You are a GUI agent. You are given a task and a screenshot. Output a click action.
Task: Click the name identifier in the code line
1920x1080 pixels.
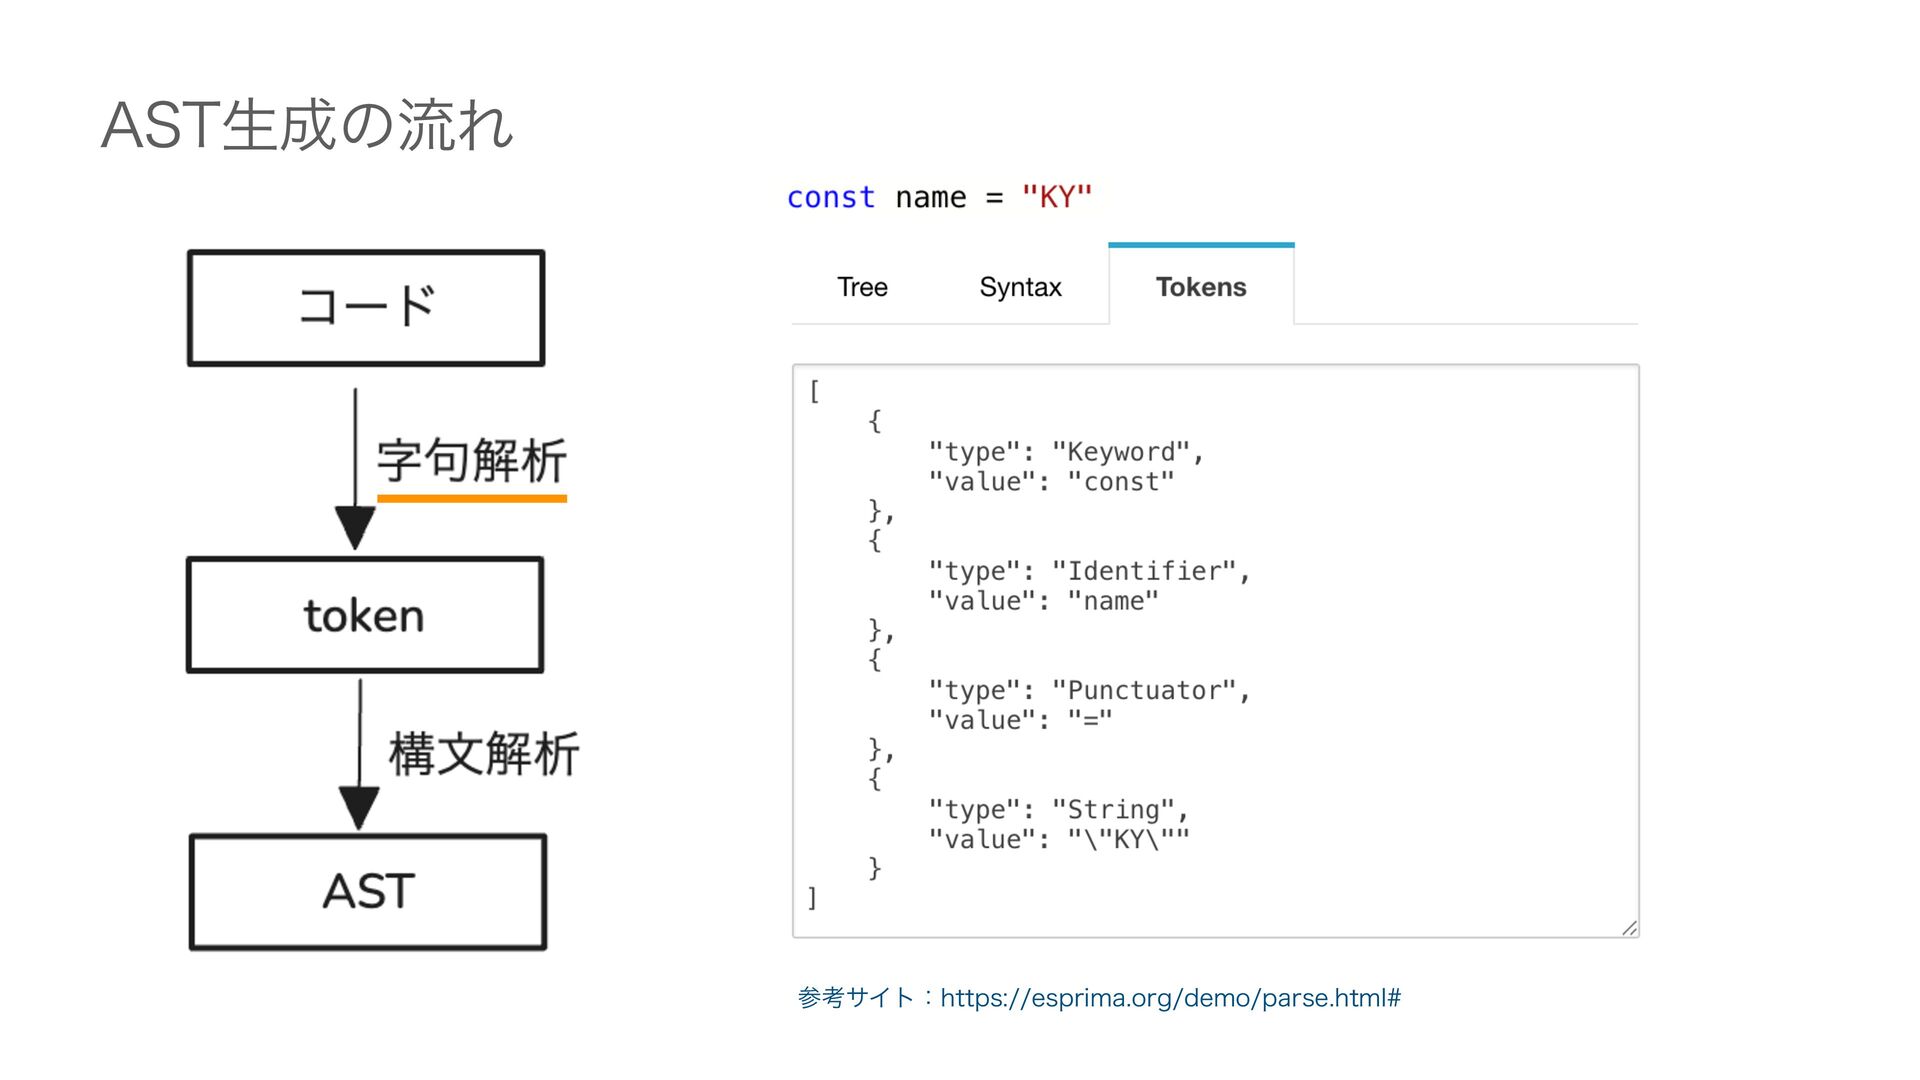tap(931, 198)
